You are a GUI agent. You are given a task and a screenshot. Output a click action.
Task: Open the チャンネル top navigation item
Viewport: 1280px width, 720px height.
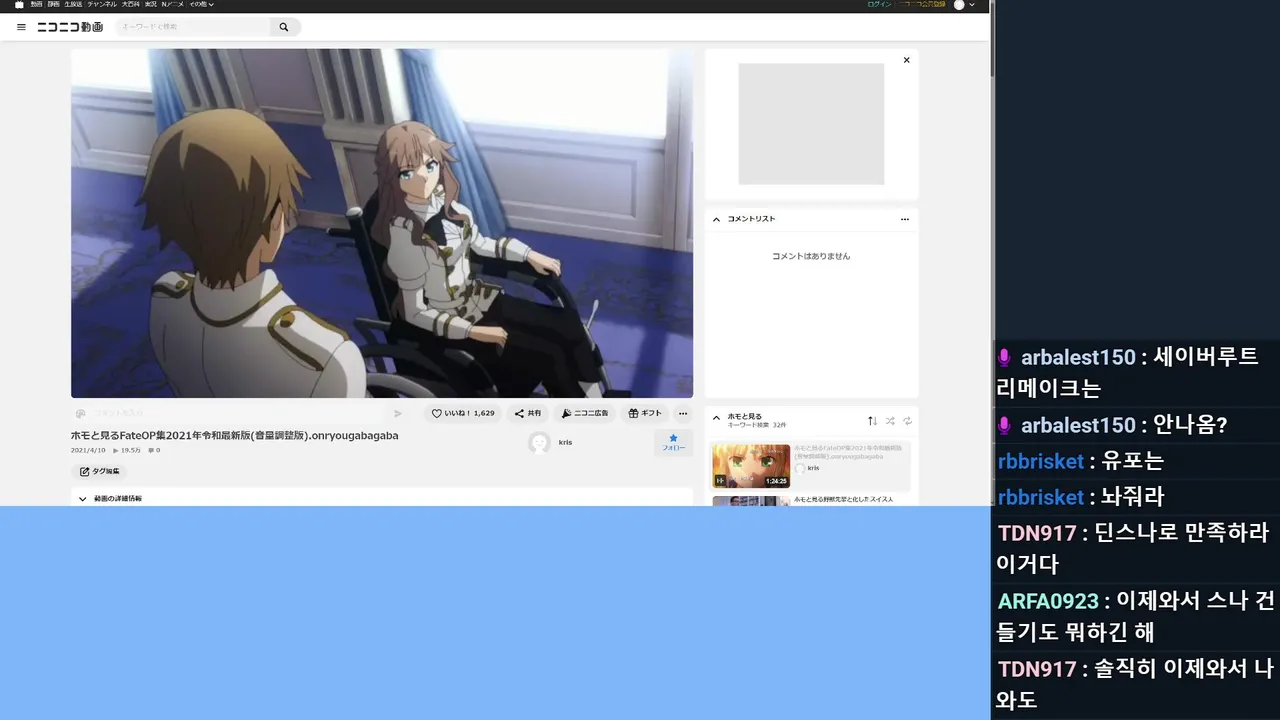coord(102,5)
